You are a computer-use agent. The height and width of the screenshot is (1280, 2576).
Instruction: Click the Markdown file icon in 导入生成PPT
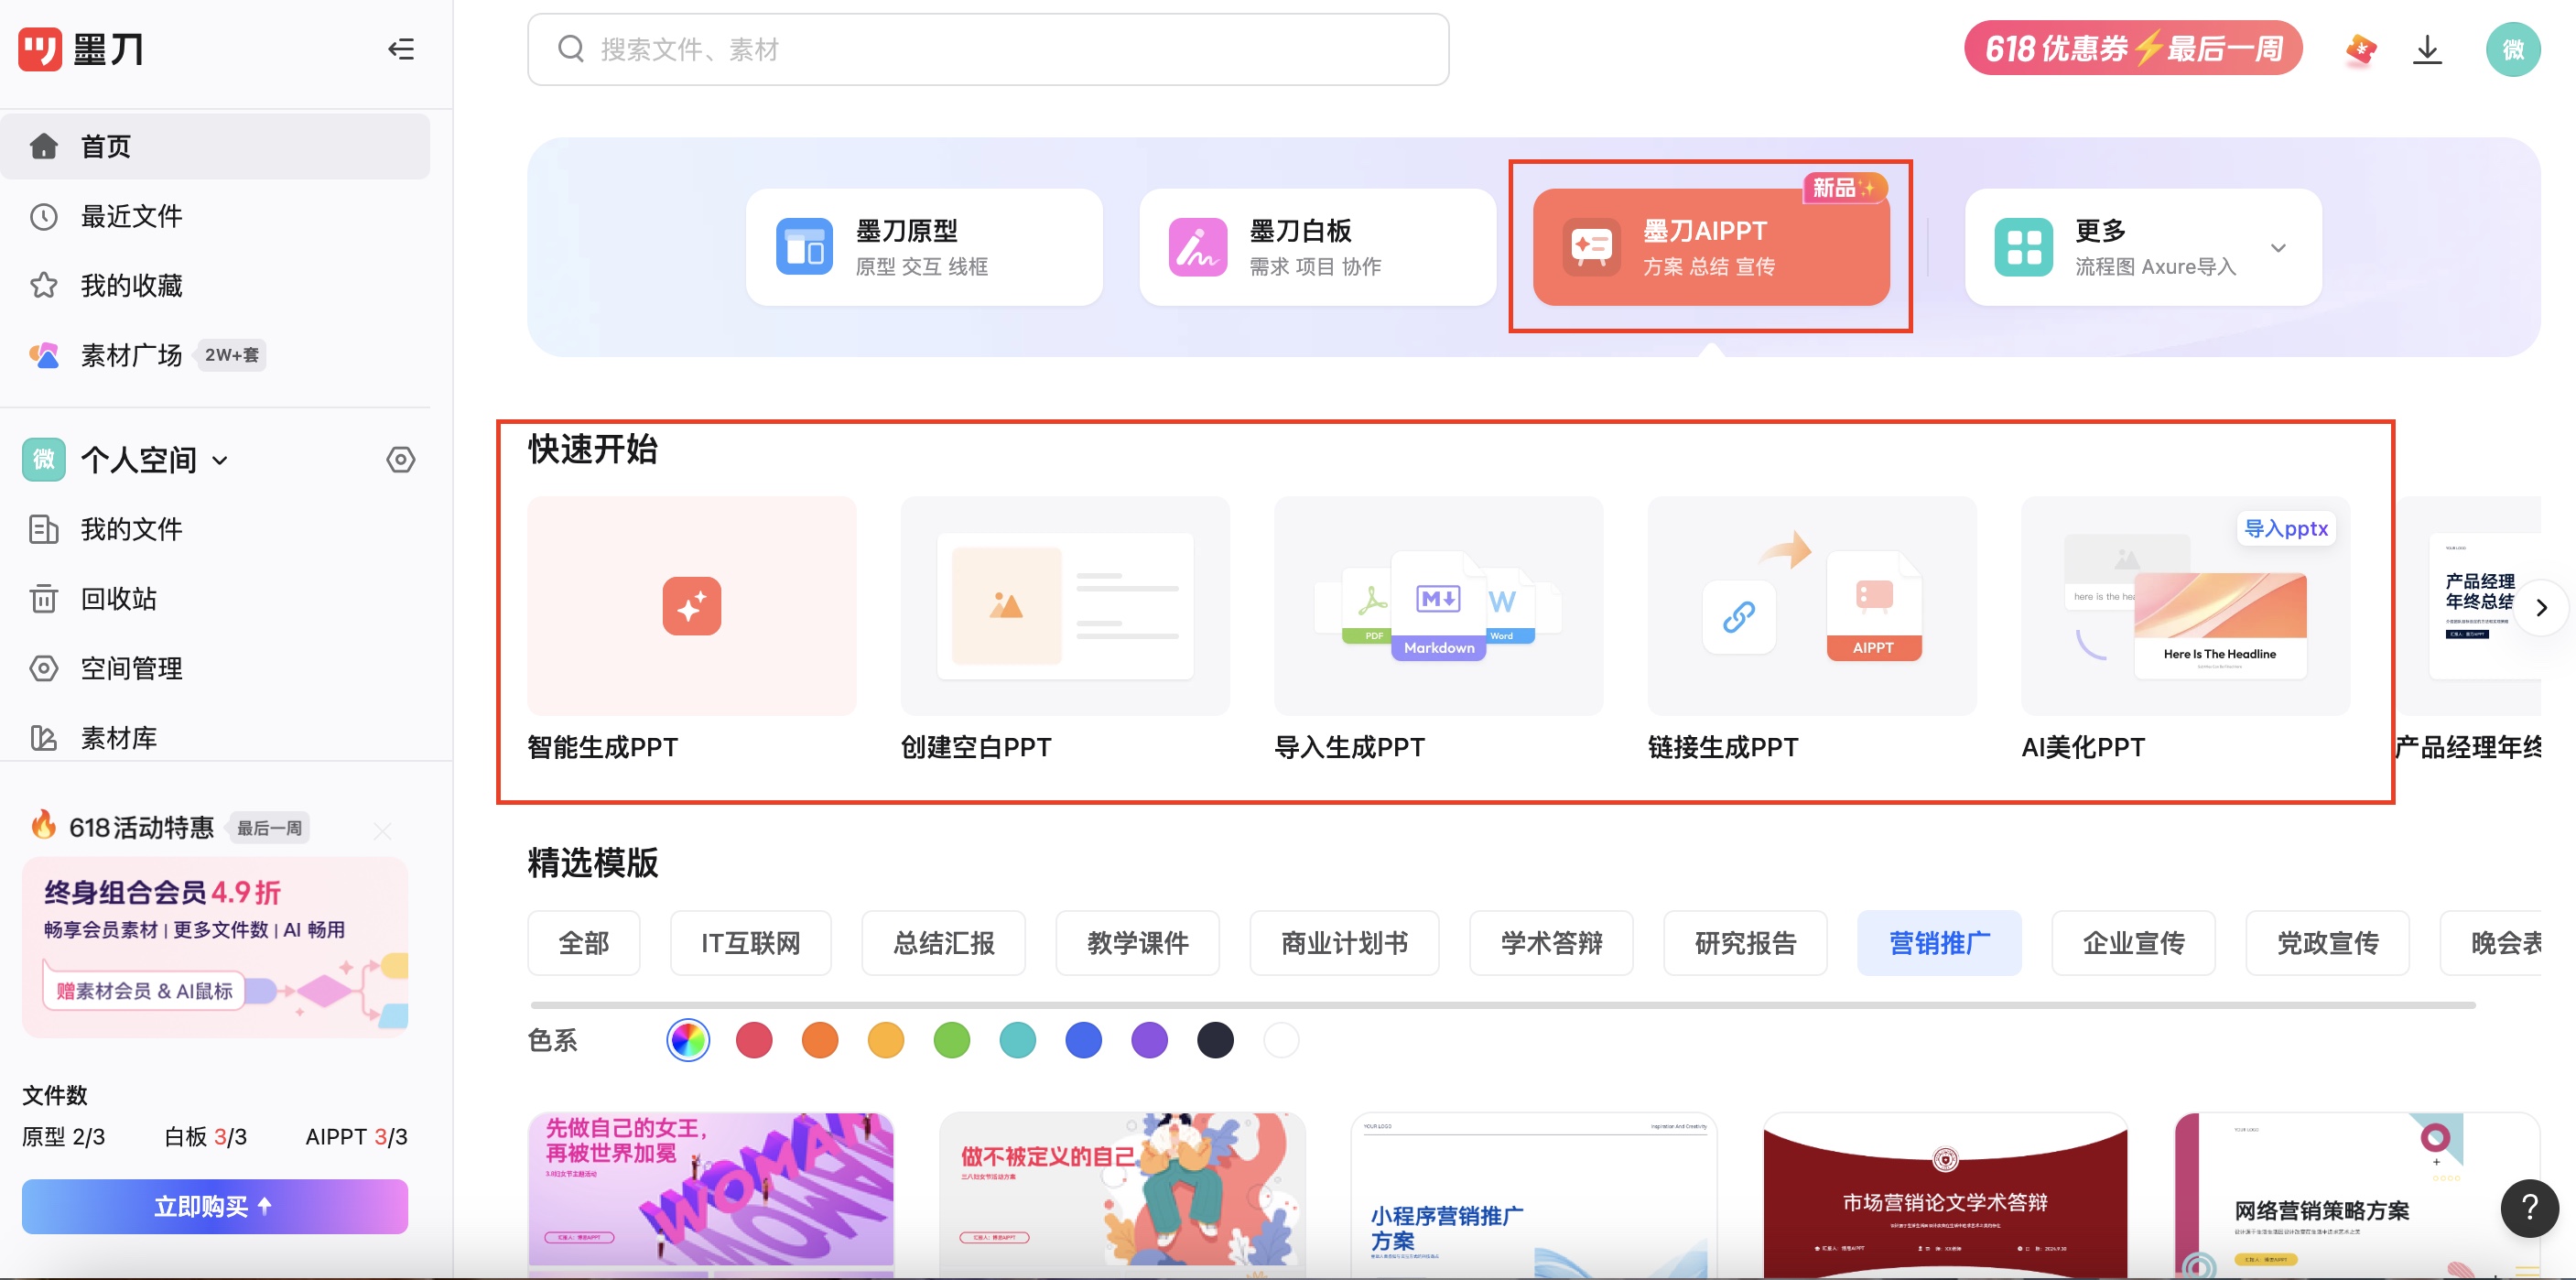(x=1439, y=605)
